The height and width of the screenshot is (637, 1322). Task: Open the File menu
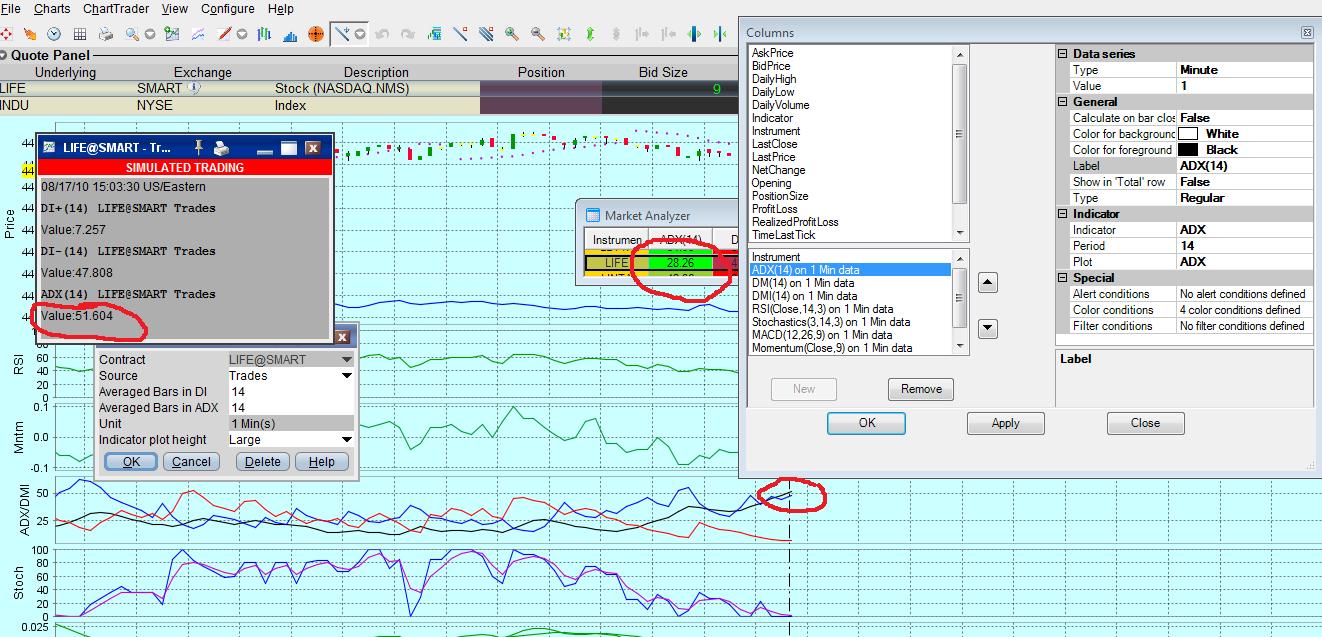pyautogui.click(x=10, y=8)
